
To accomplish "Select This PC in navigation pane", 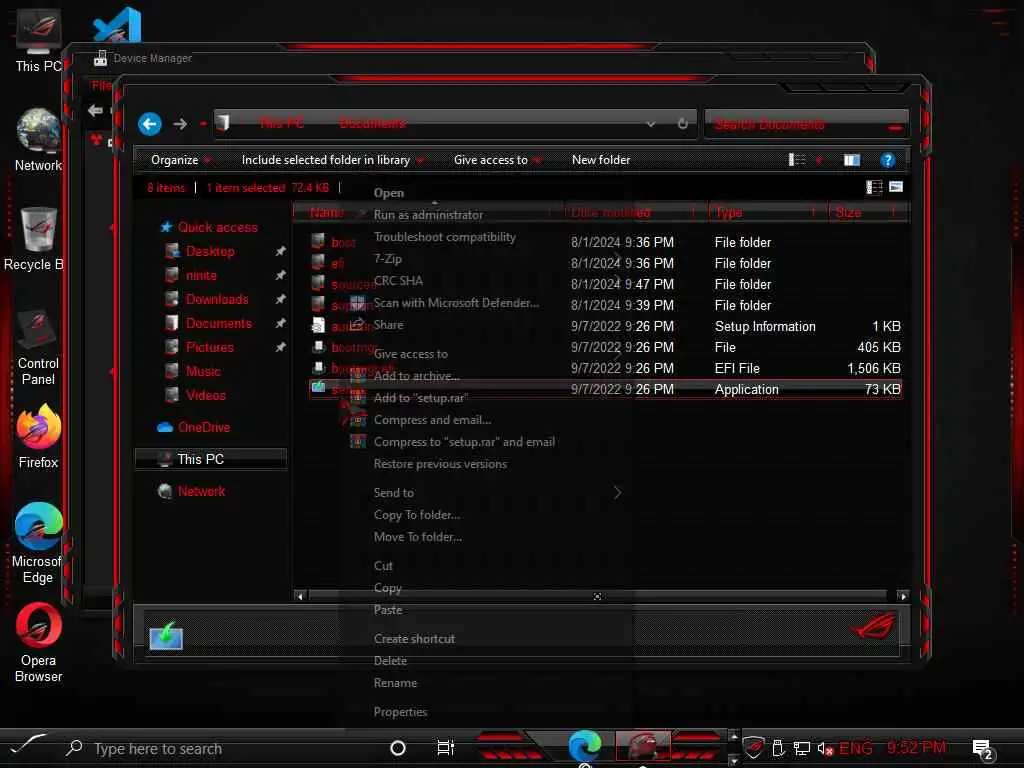I will [x=210, y=459].
